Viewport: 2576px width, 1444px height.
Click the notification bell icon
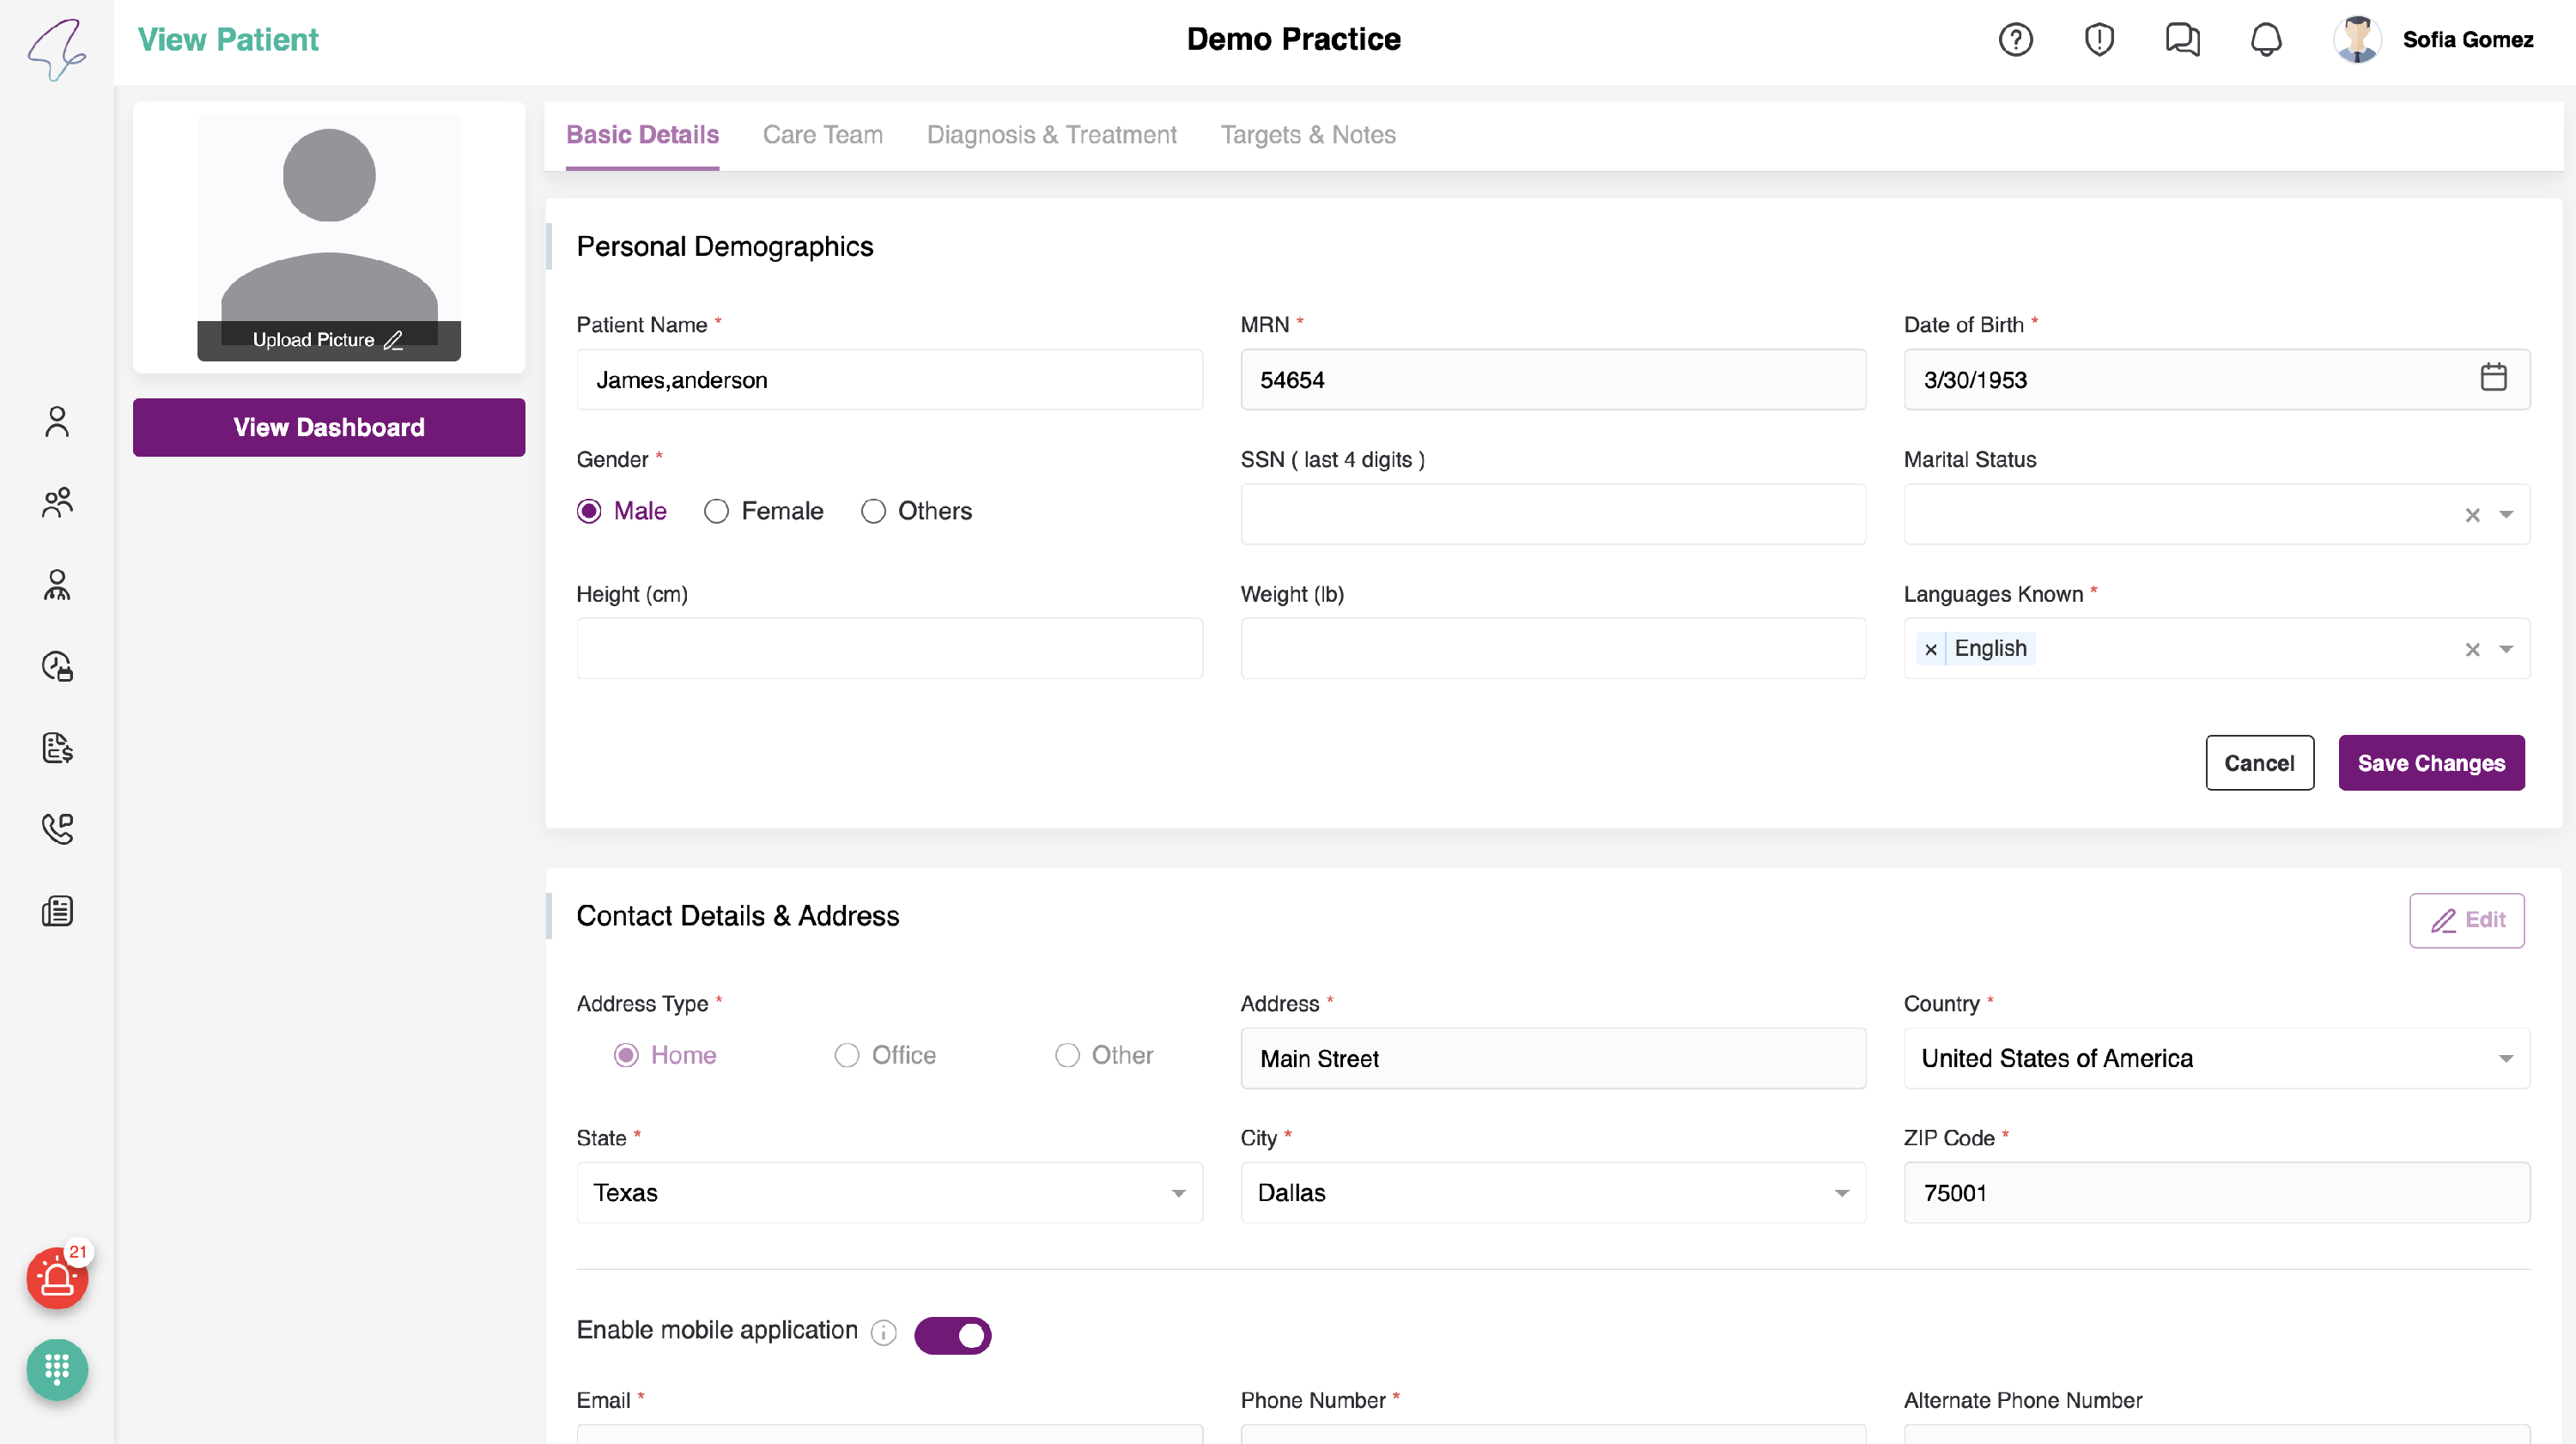2265,40
